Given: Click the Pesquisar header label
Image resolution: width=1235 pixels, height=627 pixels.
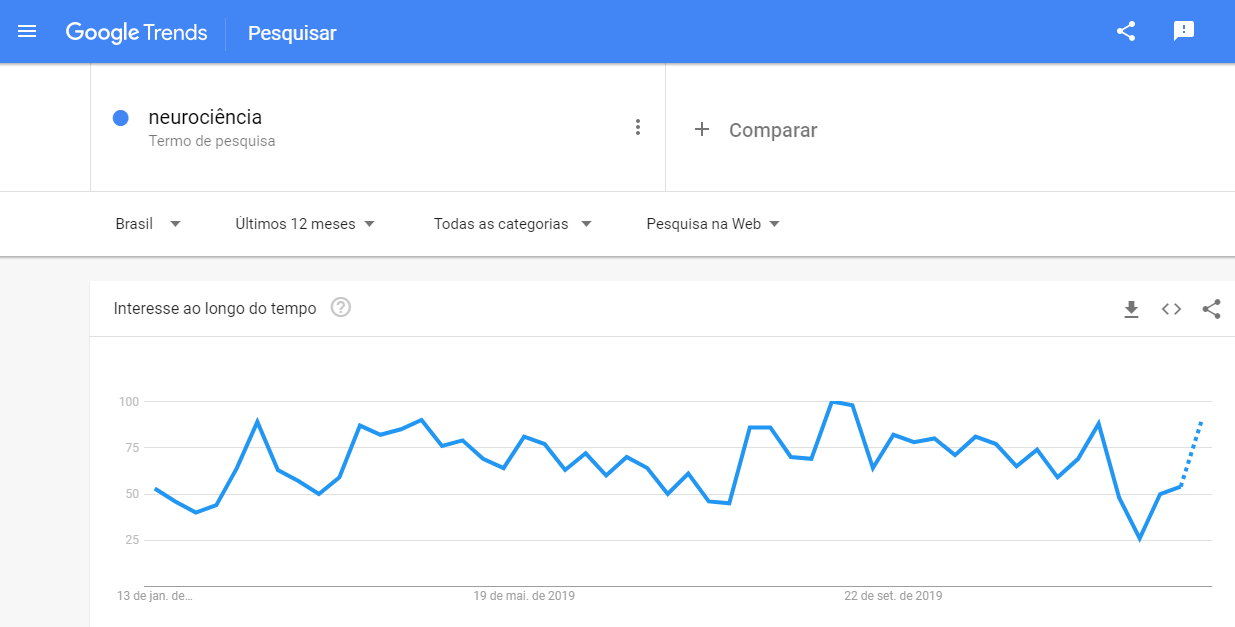Looking at the screenshot, I should click(292, 33).
